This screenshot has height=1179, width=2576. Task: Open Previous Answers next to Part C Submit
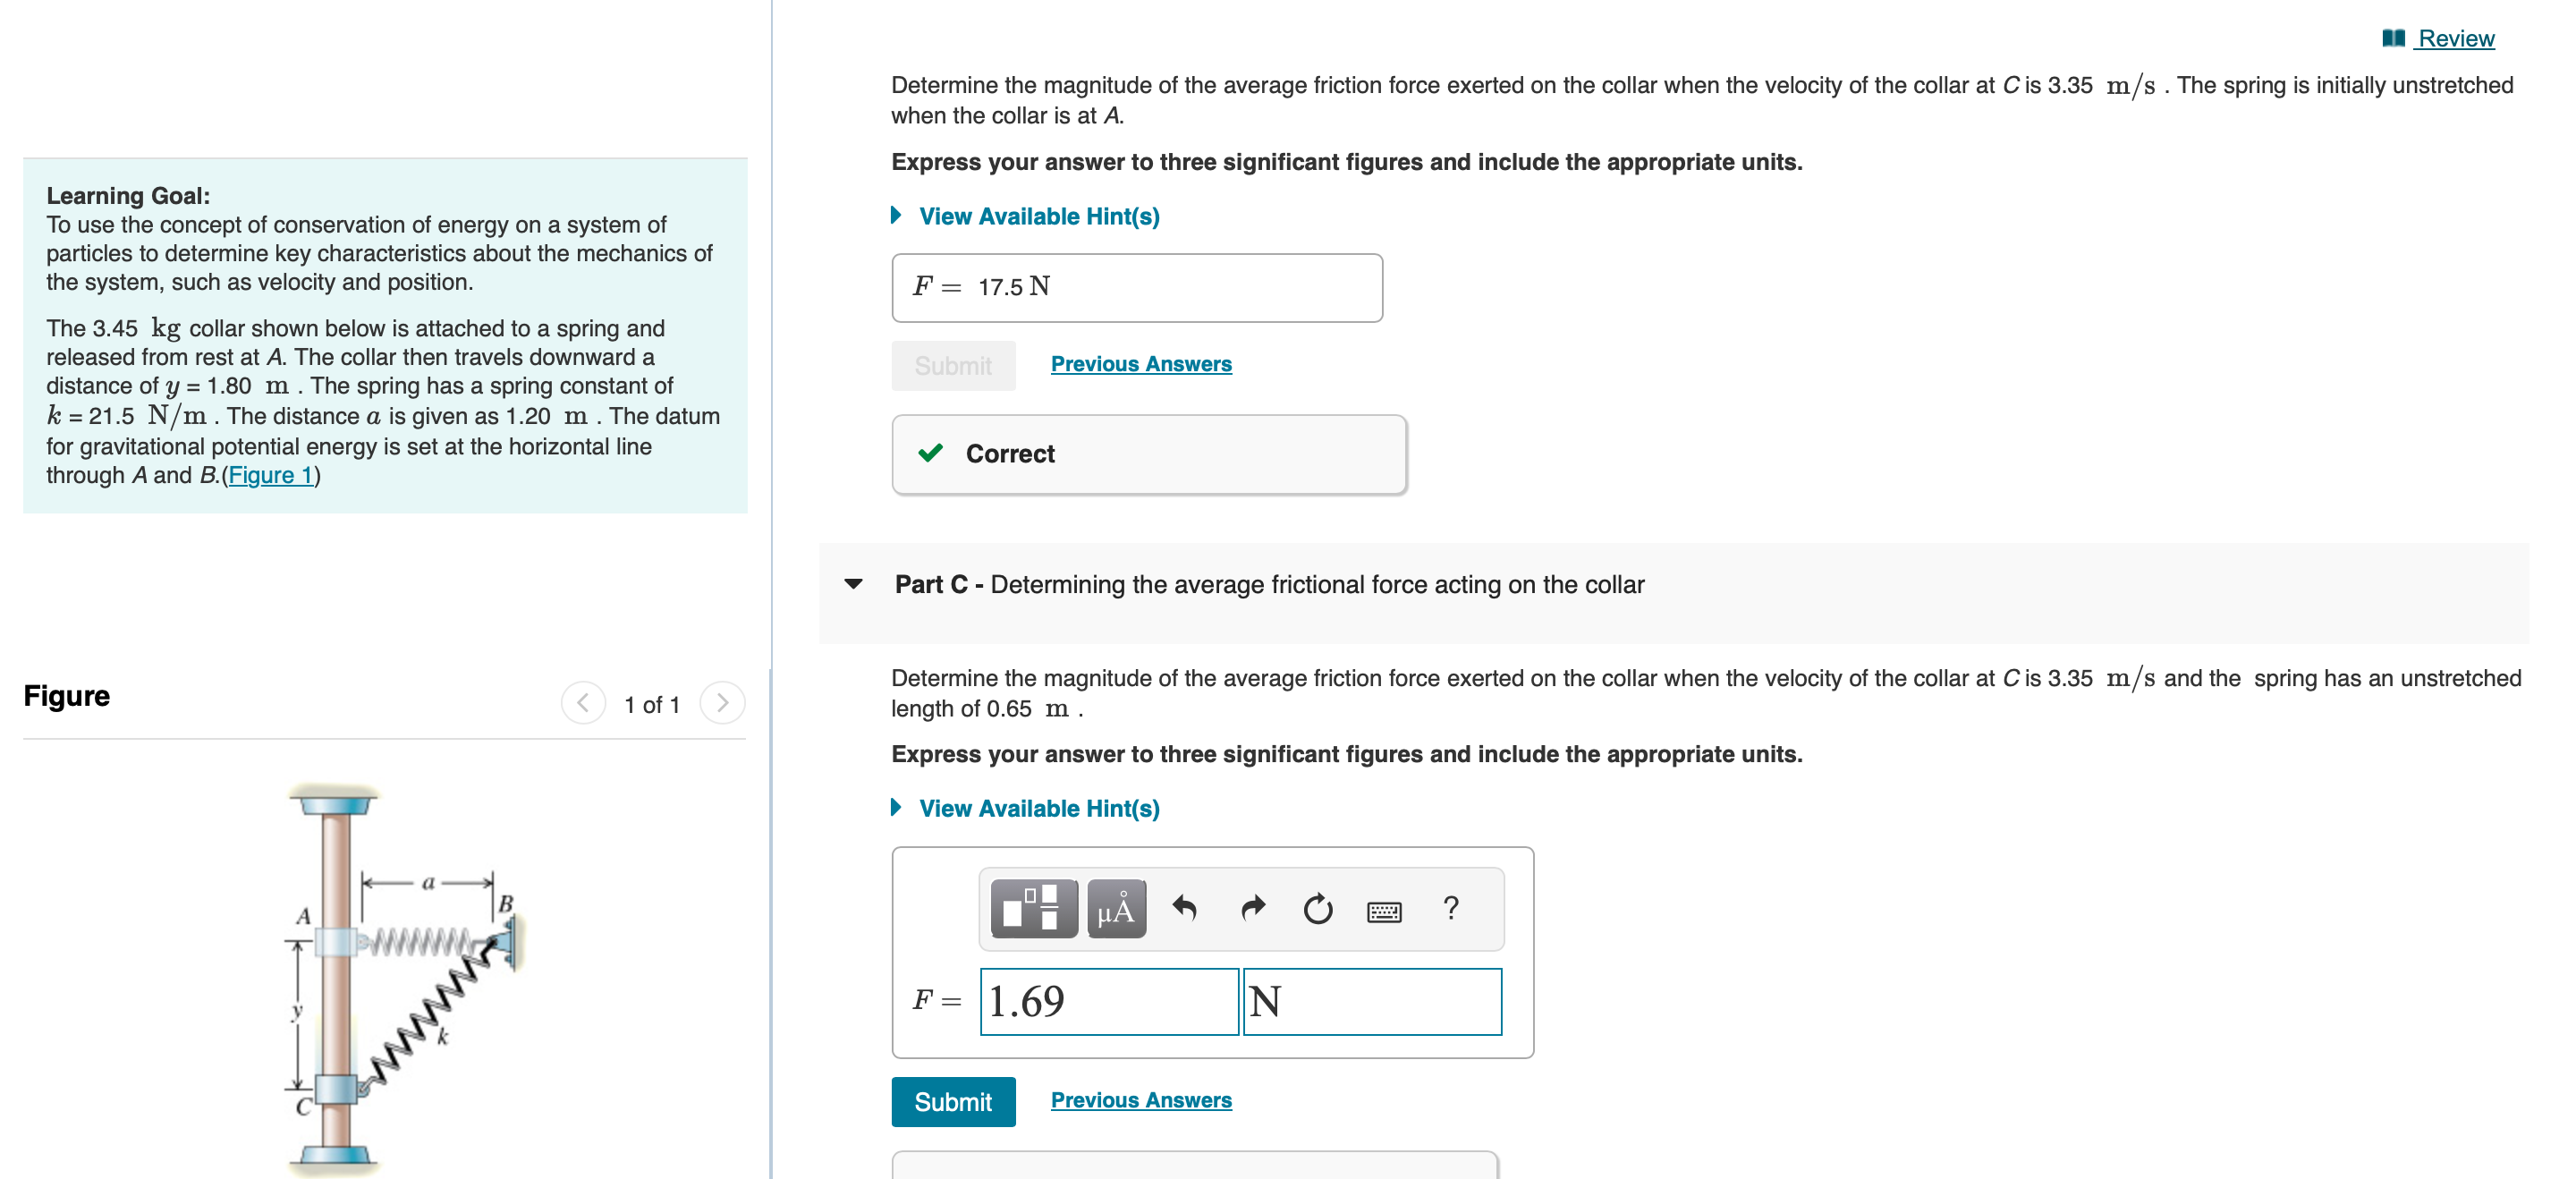point(1141,1100)
